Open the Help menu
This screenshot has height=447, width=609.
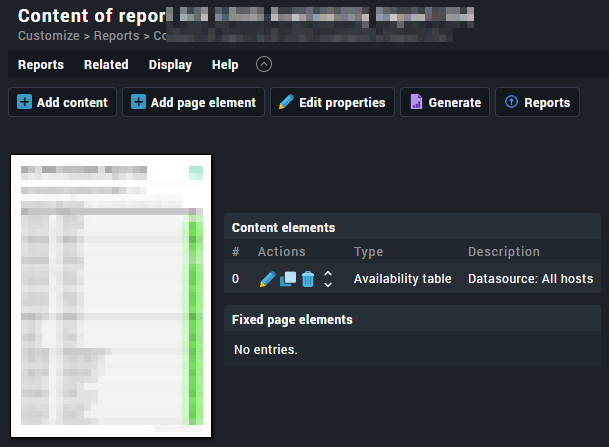(225, 65)
